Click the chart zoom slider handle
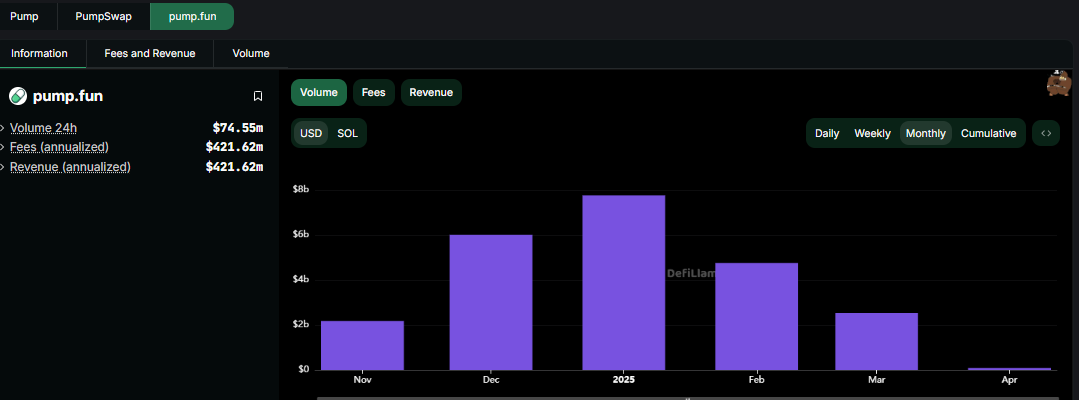The width and height of the screenshot is (1079, 400). 687,397
